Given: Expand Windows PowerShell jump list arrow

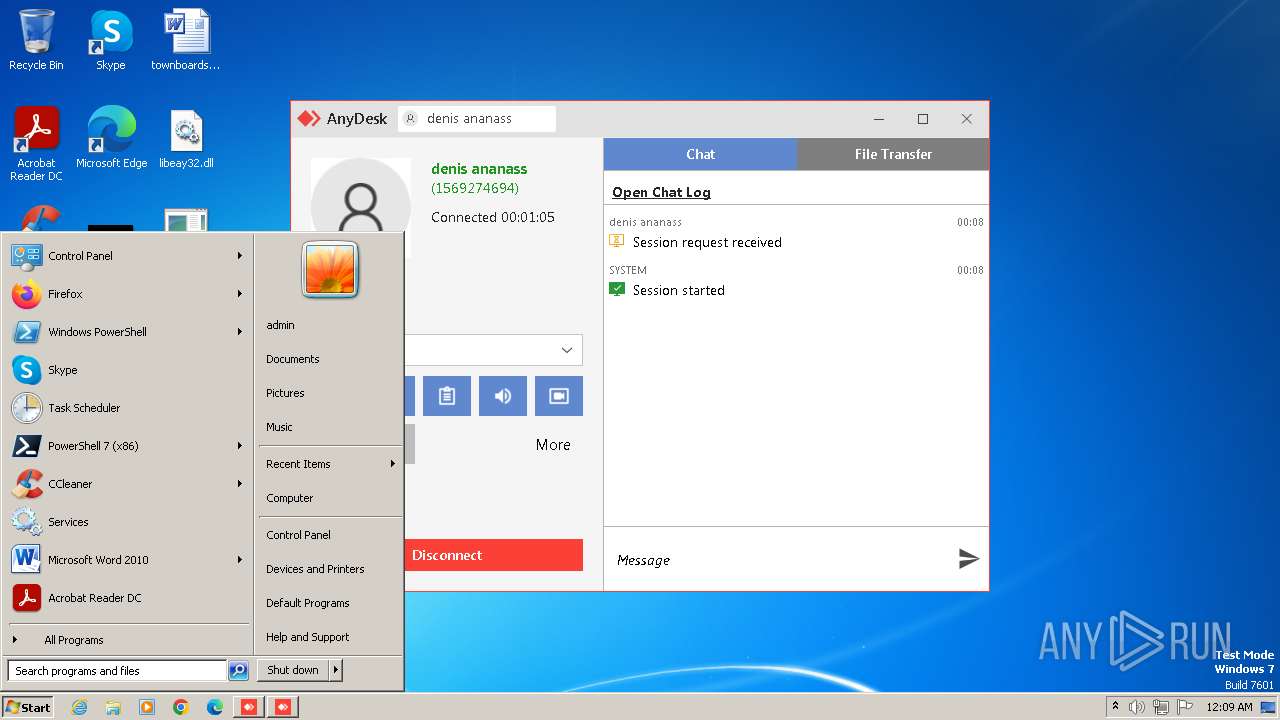Looking at the screenshot, I should pyautogui.click(x=240, y=332).
